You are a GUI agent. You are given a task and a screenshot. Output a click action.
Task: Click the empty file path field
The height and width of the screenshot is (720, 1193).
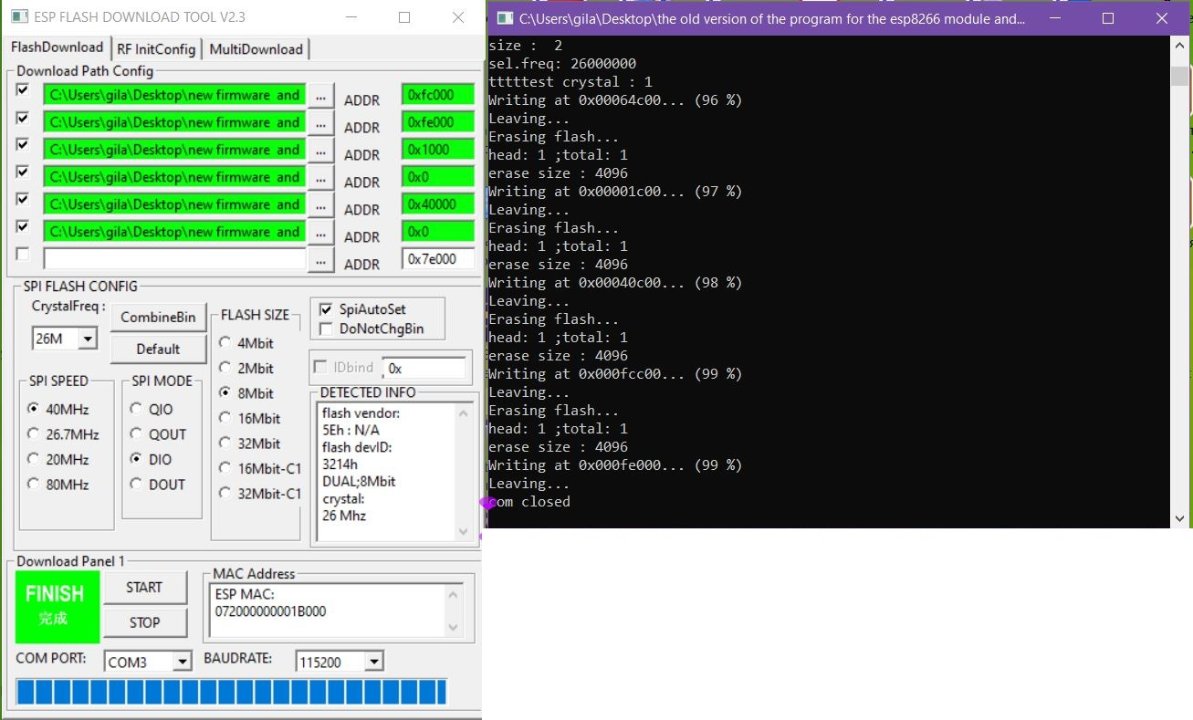(174, 259)
